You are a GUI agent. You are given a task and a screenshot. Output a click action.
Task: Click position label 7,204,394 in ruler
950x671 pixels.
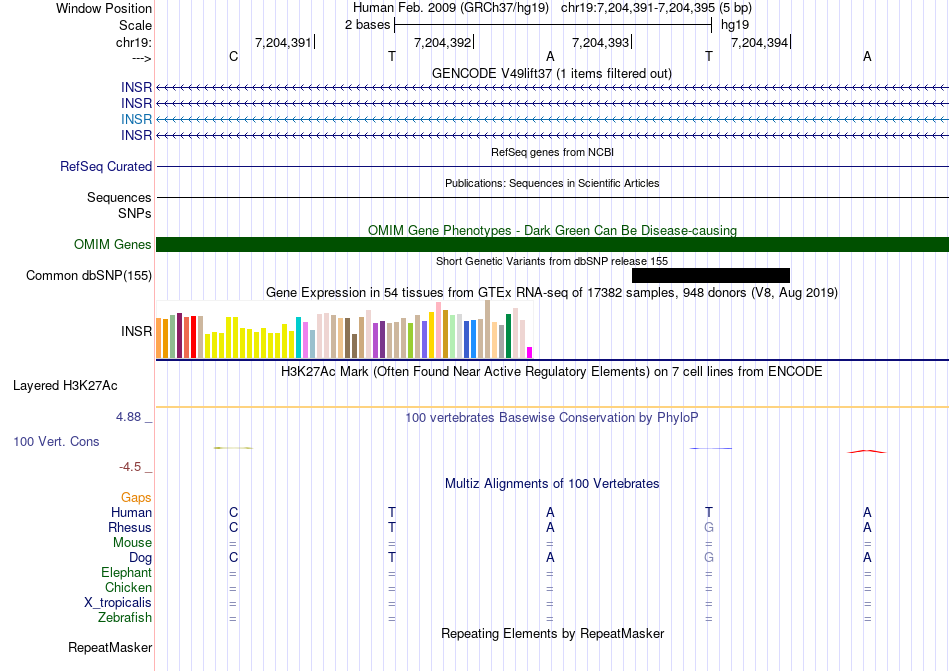click(x=759, y=42)
